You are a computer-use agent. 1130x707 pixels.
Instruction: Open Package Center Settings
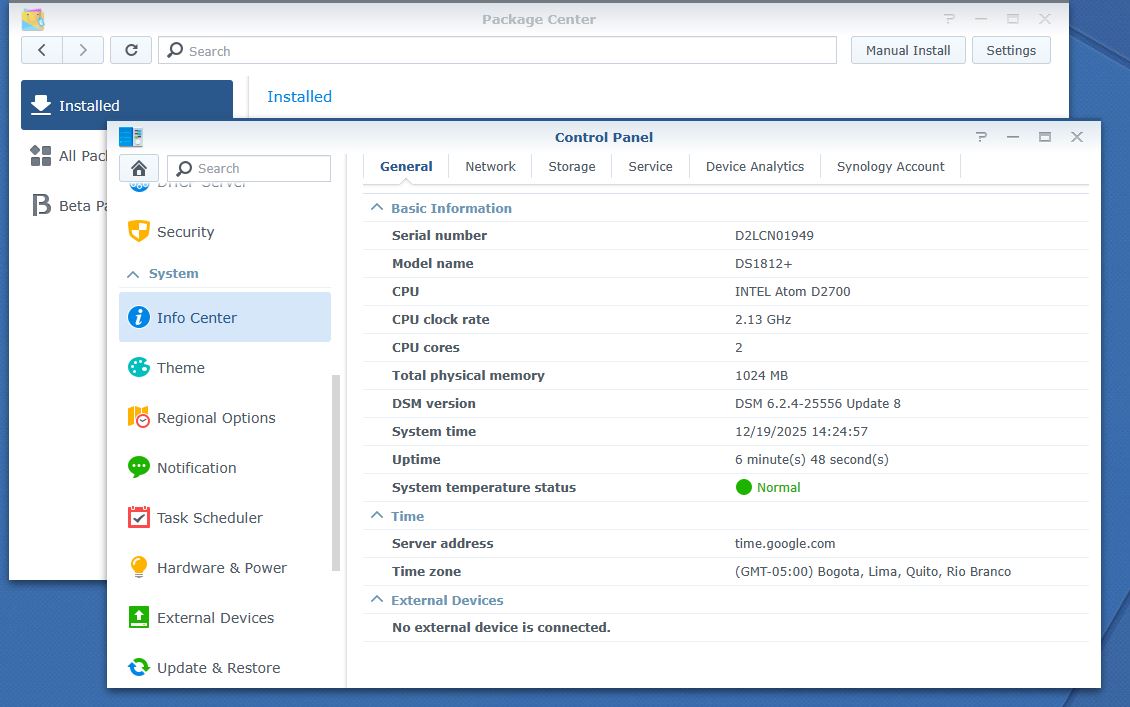[x=1010, y=49]
